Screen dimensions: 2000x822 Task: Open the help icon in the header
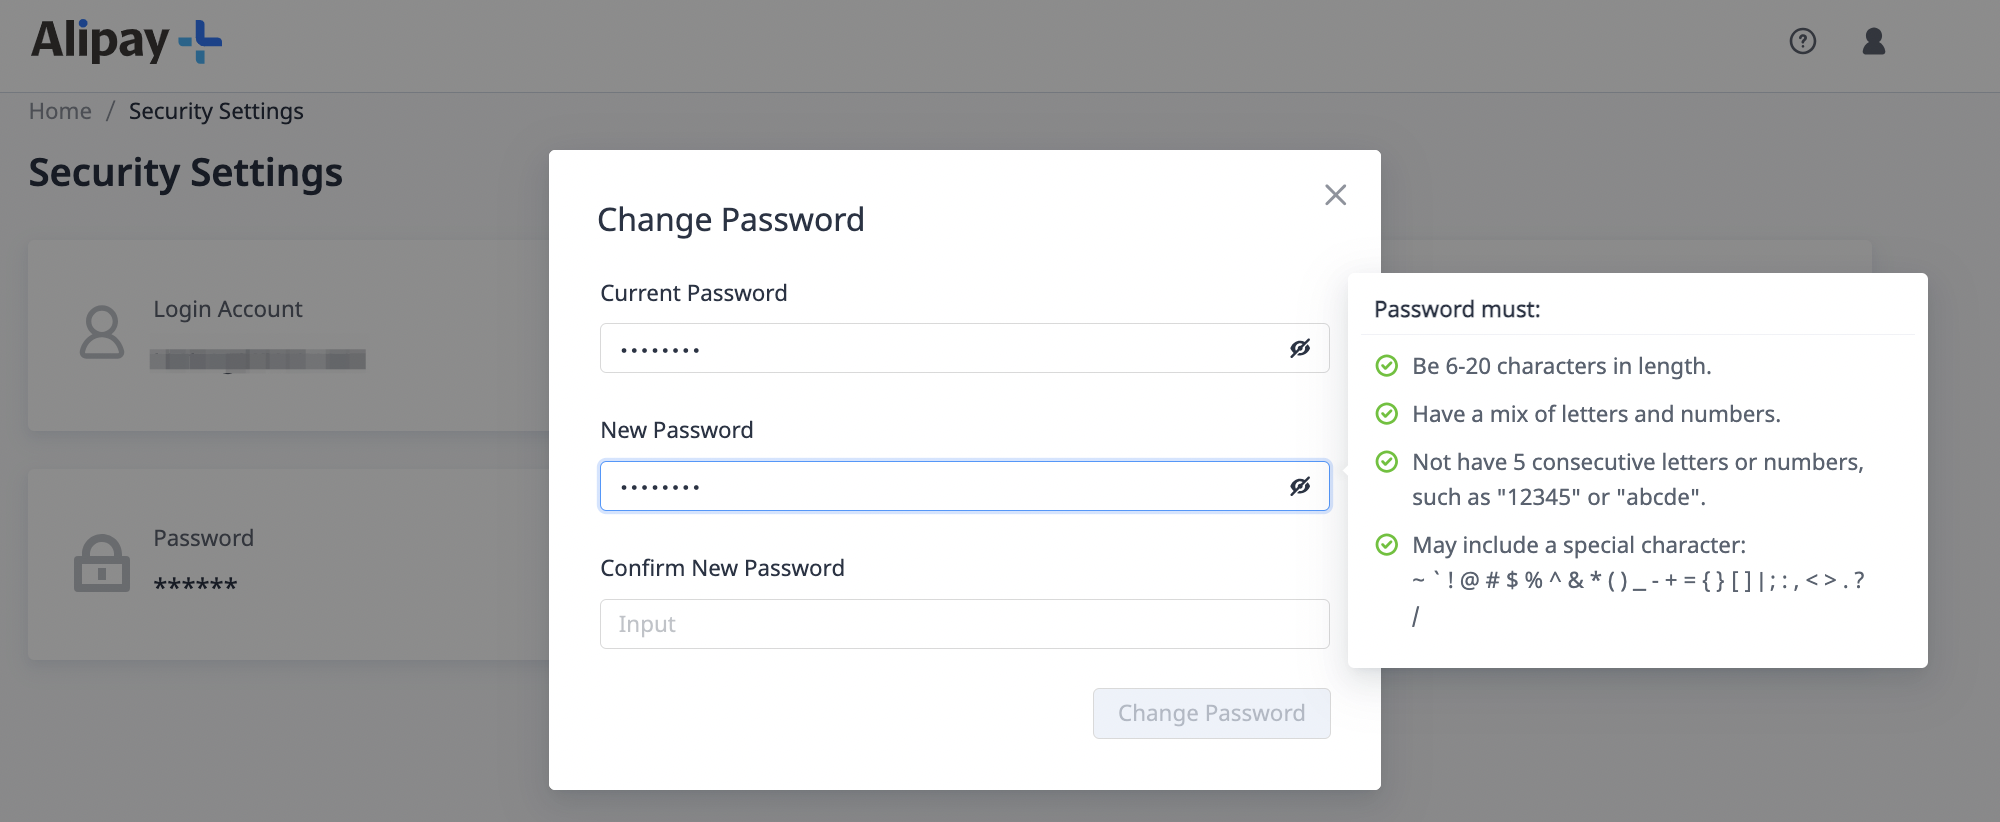pos(1802,42)
